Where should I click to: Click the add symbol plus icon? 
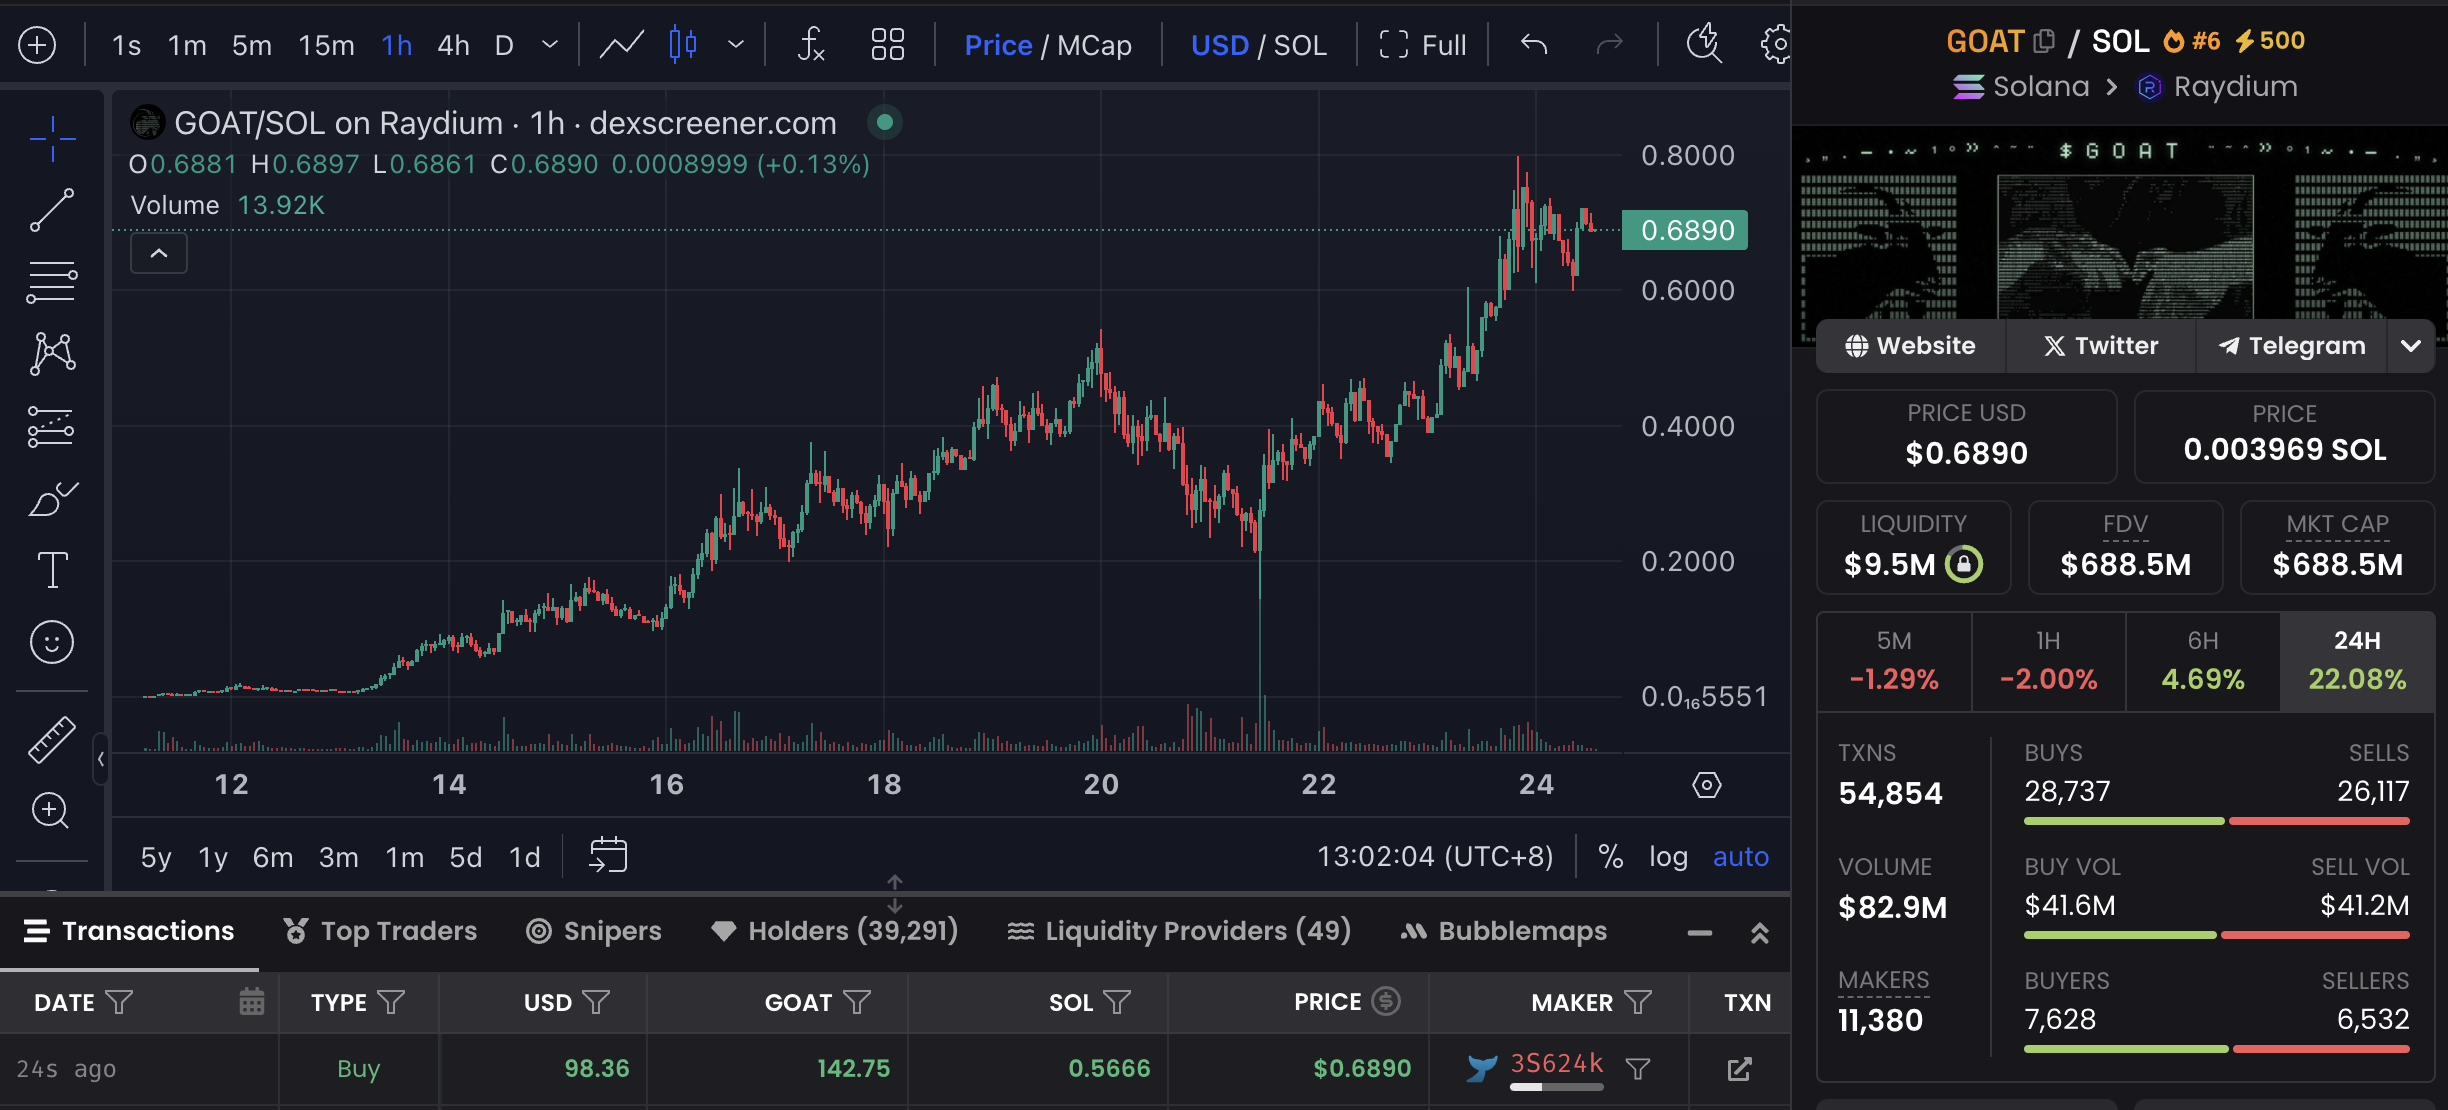pos(37,45)
